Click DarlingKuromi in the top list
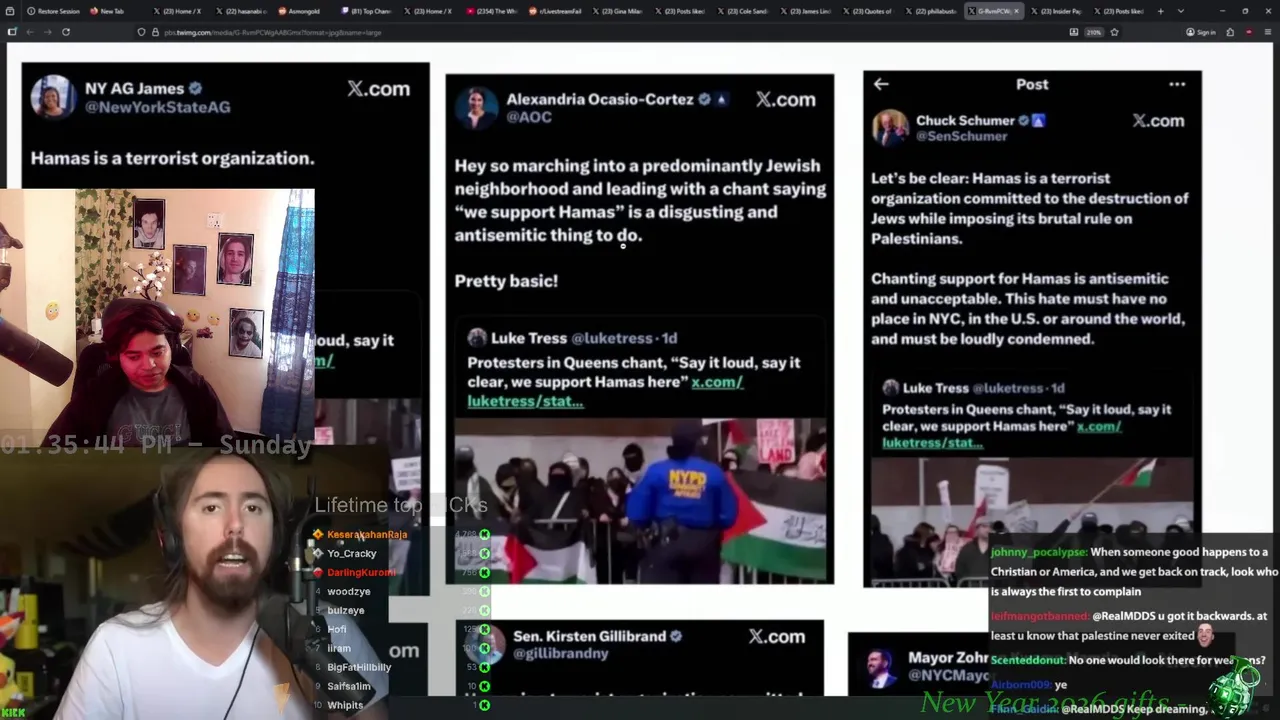Image resolution: width=1280 pixels, height=720 pixels. pyautogui.click(x=361, y=572)
